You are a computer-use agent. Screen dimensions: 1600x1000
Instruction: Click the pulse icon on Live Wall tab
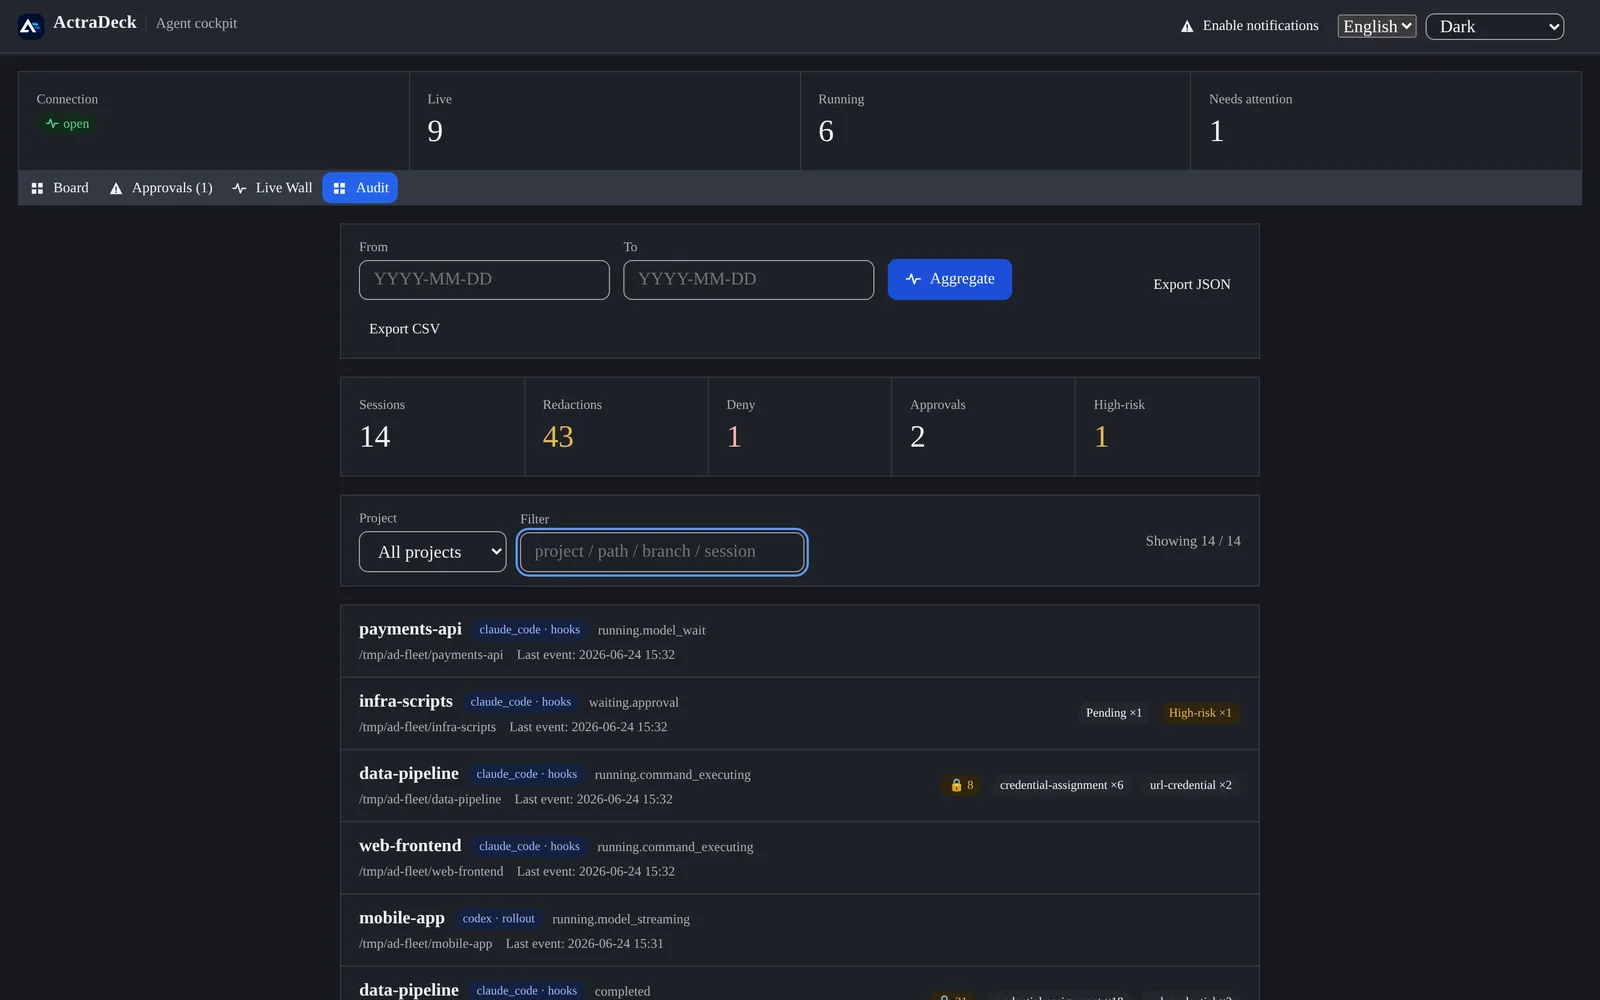(x=239, y=188)
